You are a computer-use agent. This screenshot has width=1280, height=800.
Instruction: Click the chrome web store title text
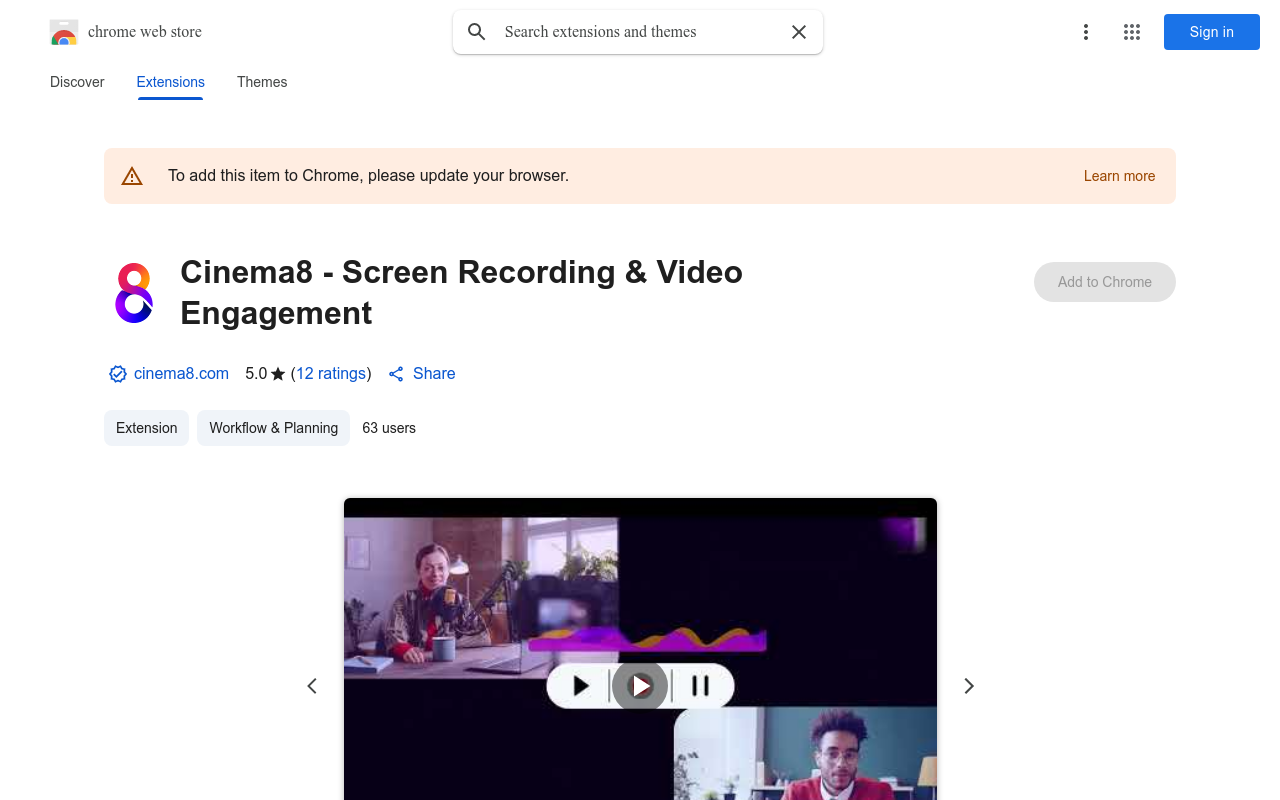(145, 32)
